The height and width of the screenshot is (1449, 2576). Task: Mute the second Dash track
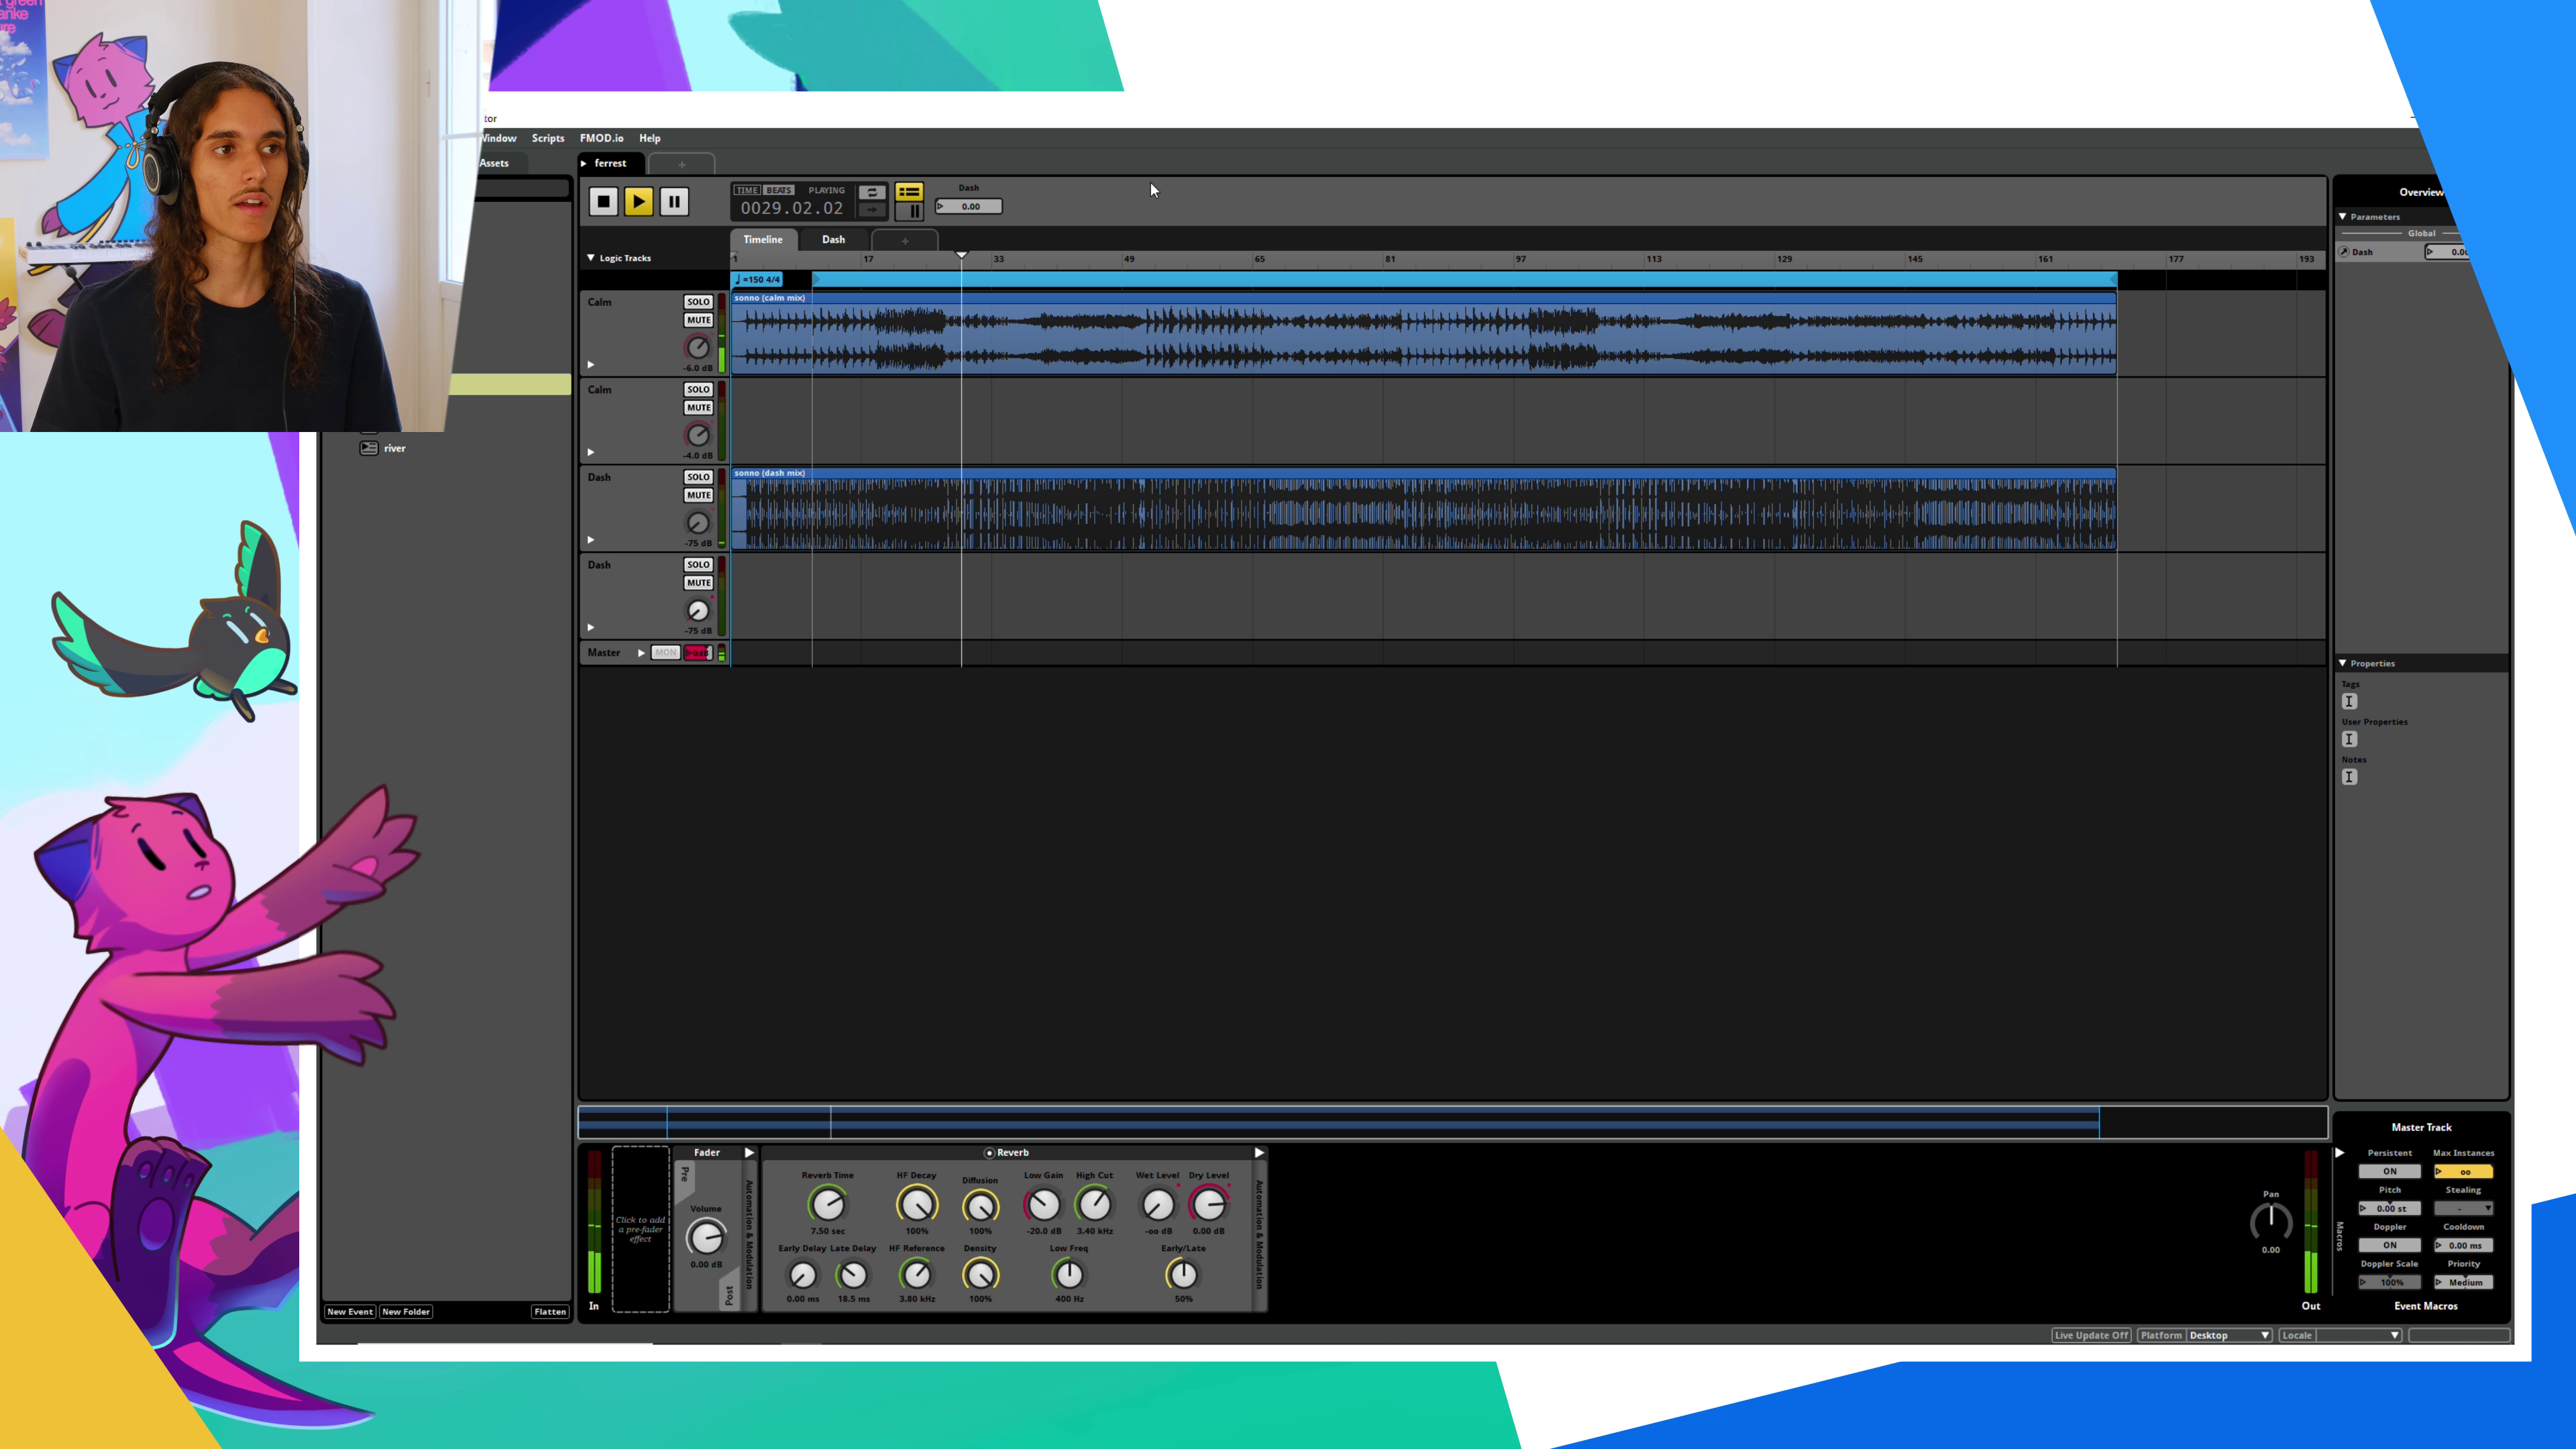pyautogui.click(x=698, y=583)
